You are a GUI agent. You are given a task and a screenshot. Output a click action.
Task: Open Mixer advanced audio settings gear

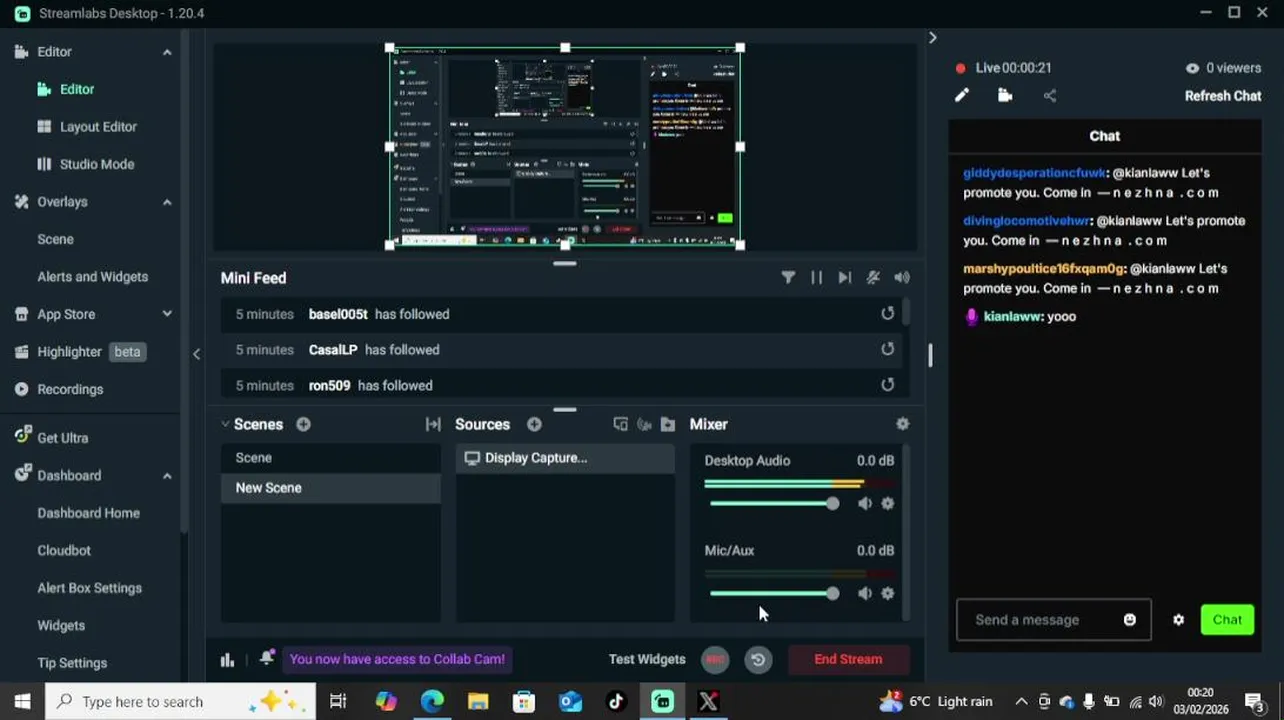pyautogui.click(x=903, y=424)
